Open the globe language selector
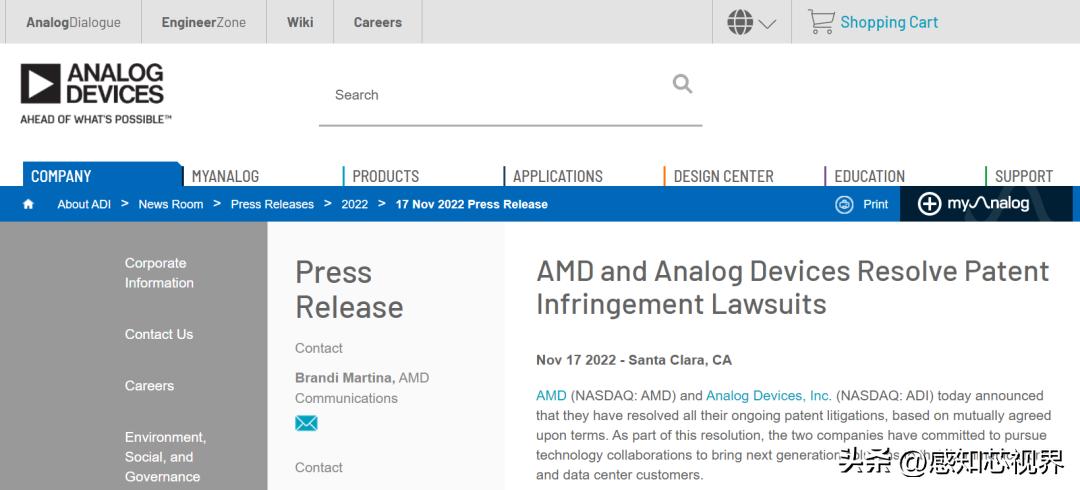The width and height of the screenshot is (1080, 490). pyautogui.click(x=740, y=22)
